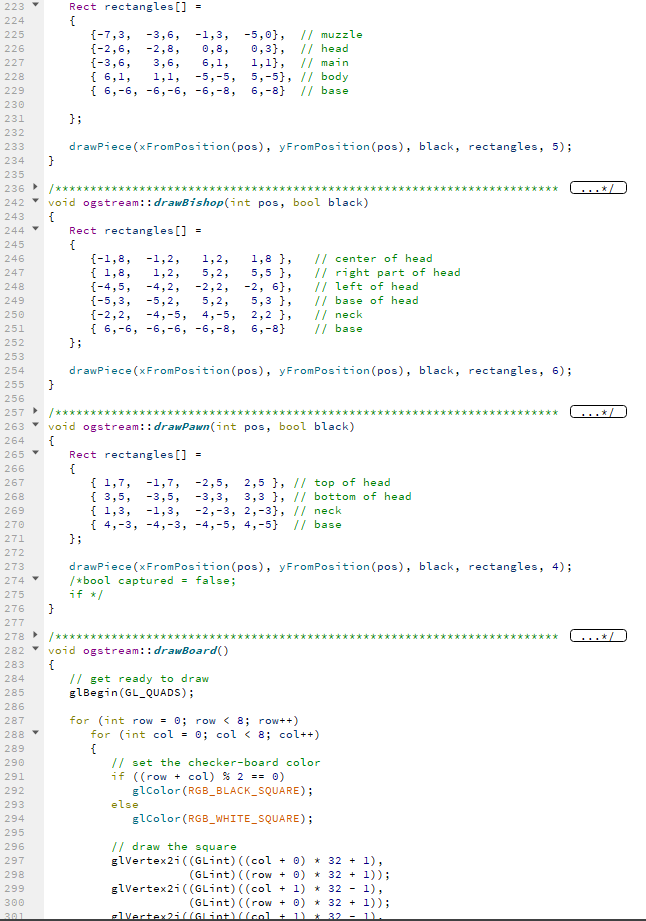Collapse the block comment fold at line 274
Viewport: 646px width, 921px height.
(35, 579)
